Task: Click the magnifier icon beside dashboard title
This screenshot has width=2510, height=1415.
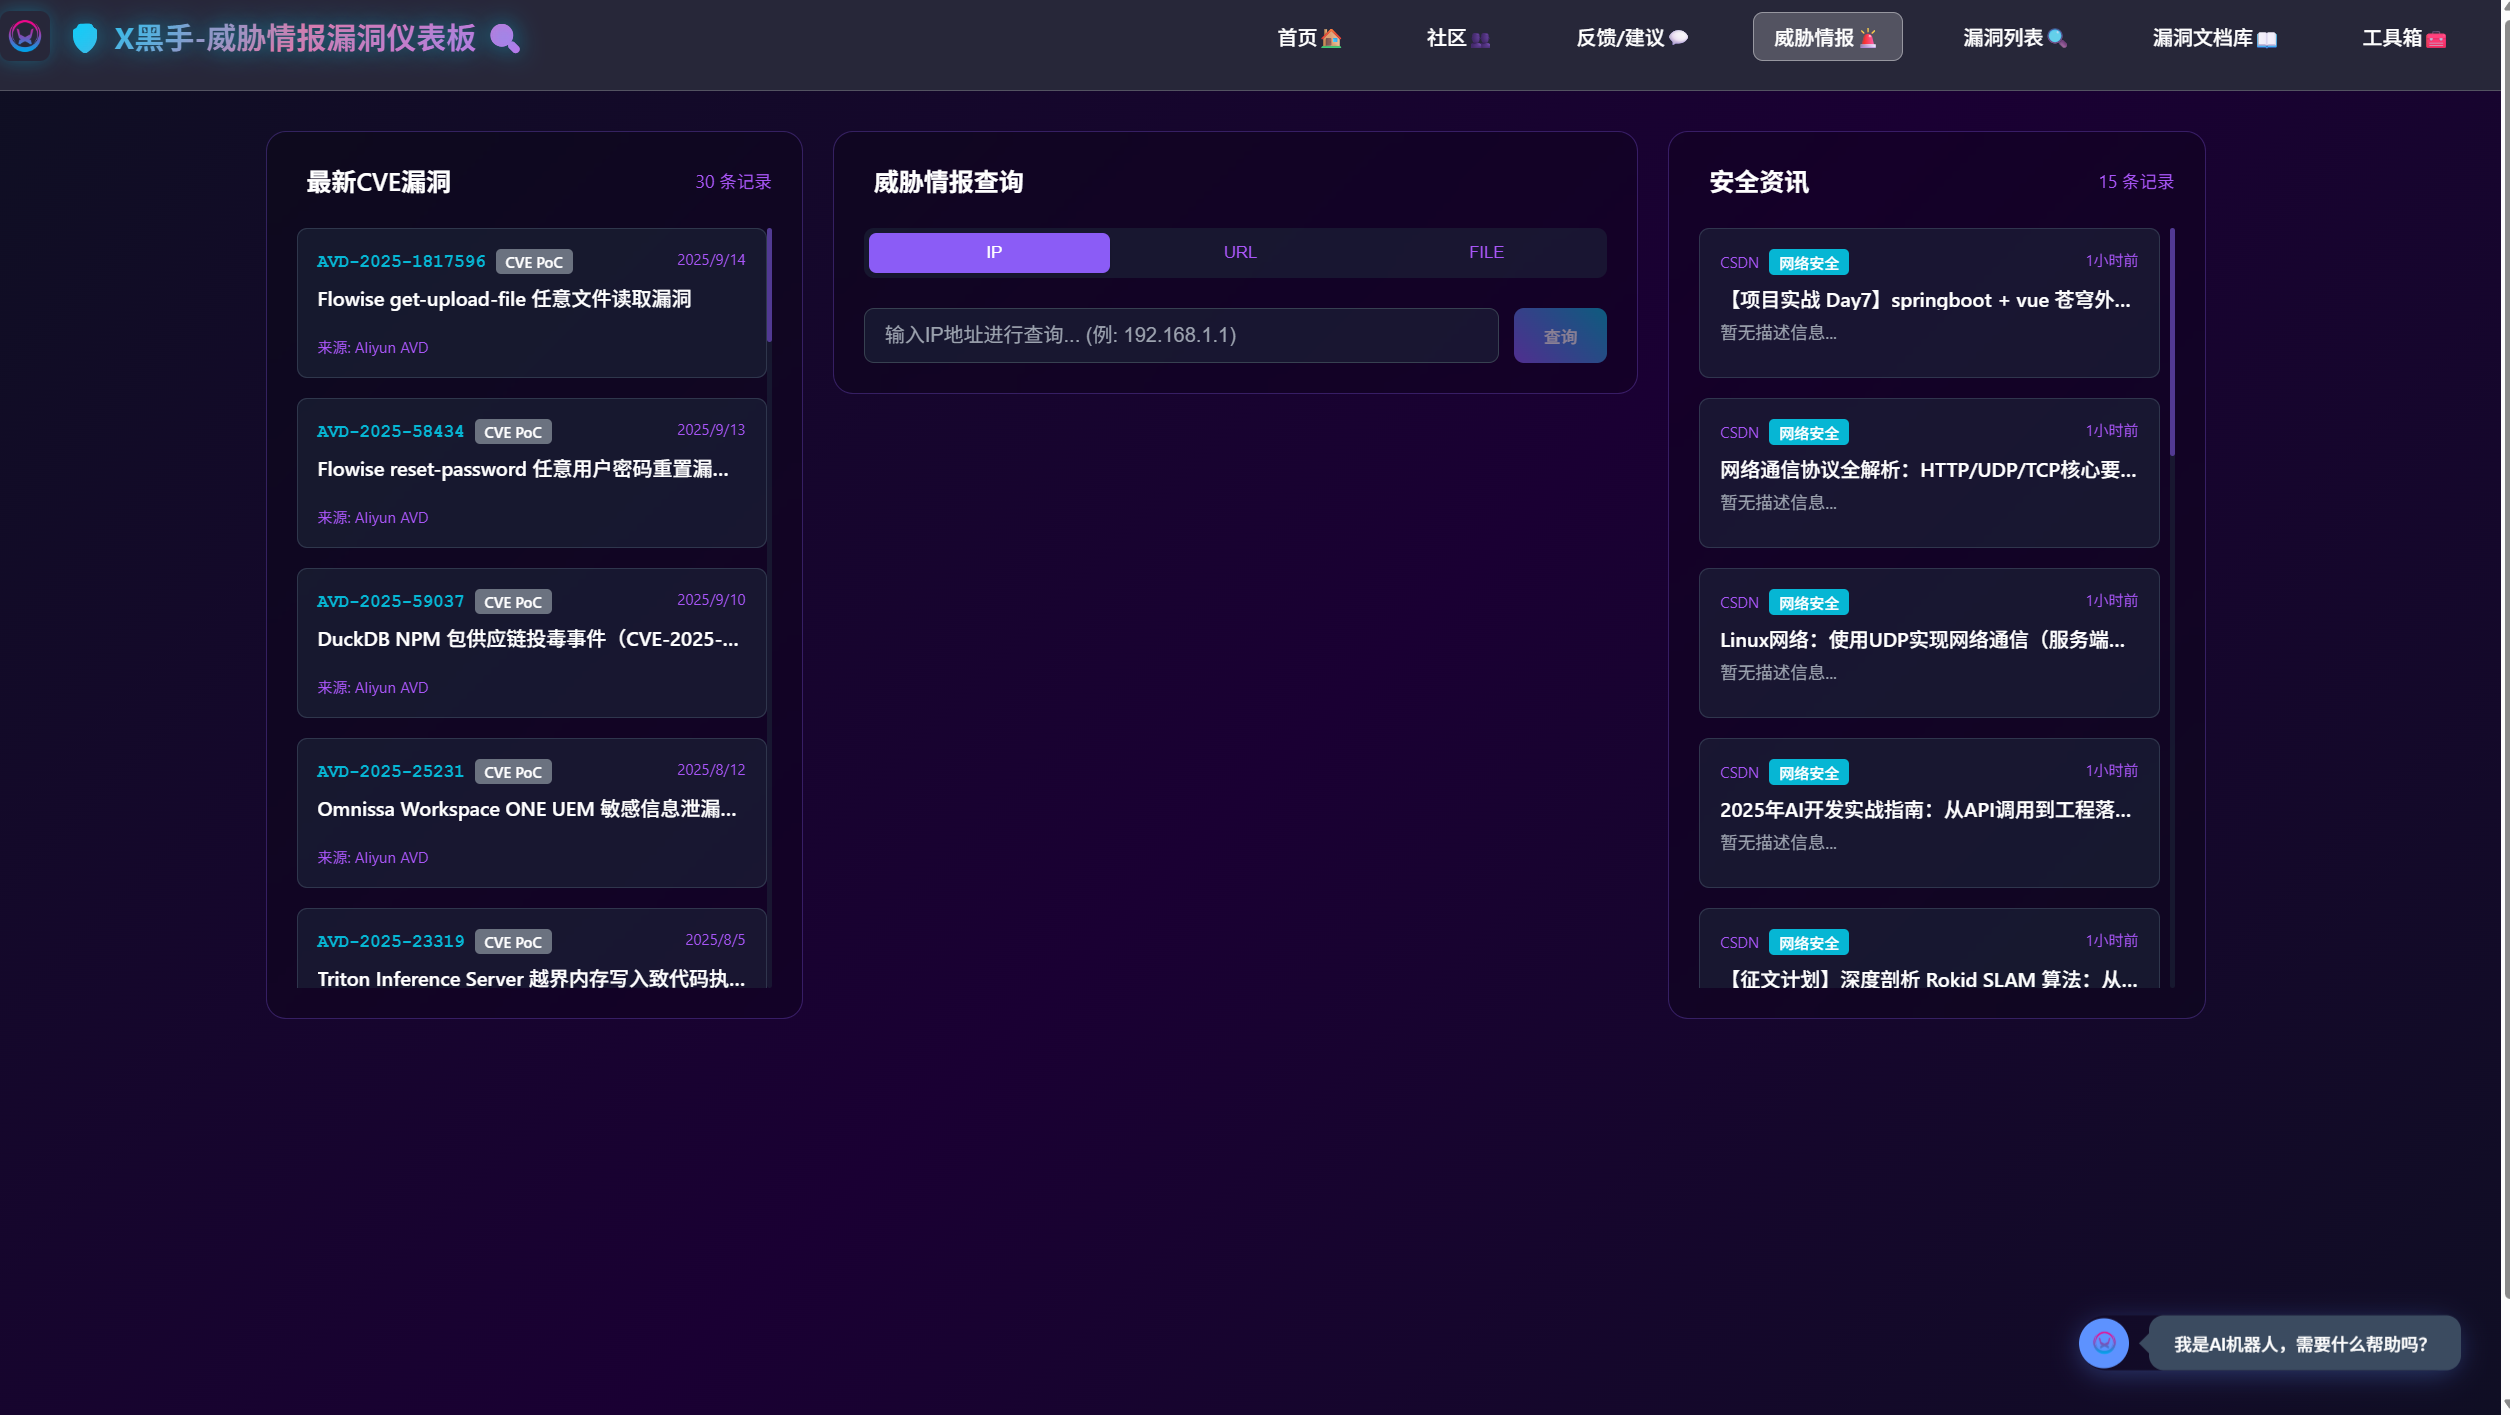Action: click(505, 39)
